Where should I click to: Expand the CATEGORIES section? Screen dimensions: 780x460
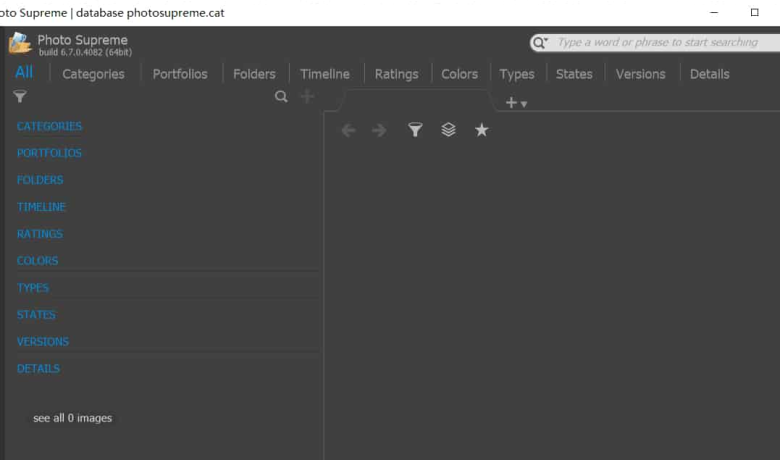(49, 126)
